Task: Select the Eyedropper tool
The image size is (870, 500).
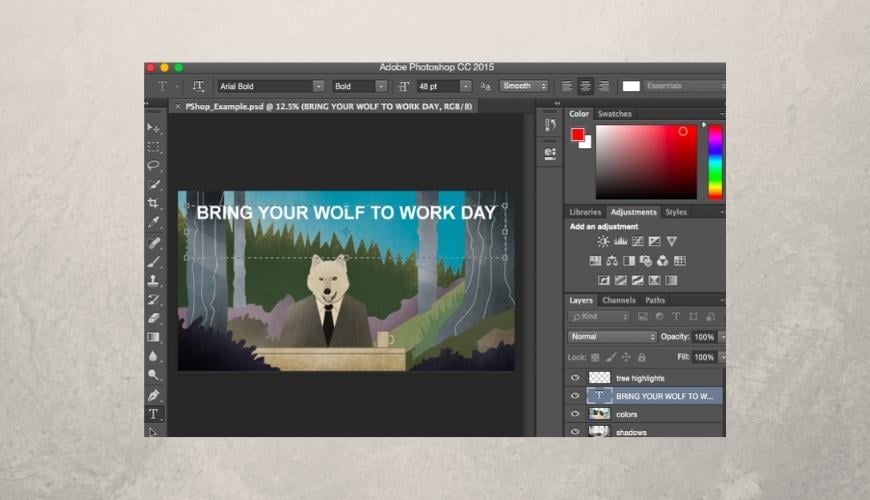Action: tap(154, 222)
